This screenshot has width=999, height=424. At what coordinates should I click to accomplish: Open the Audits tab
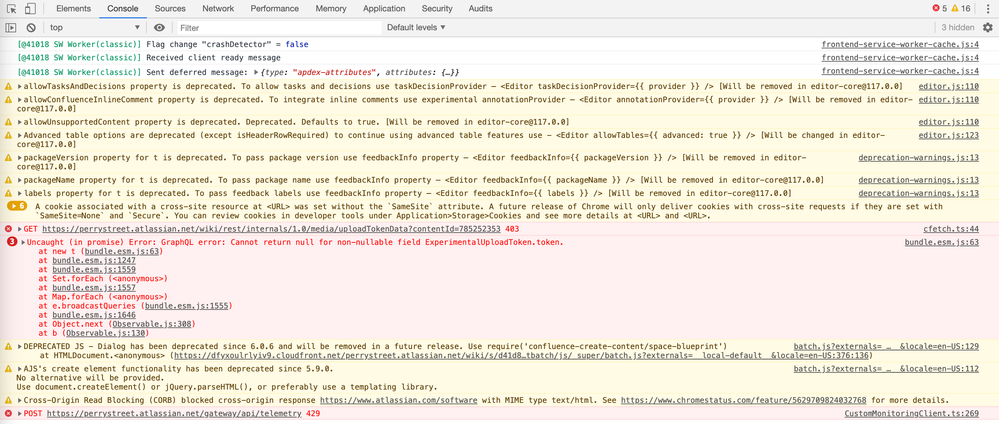(480, 8)
